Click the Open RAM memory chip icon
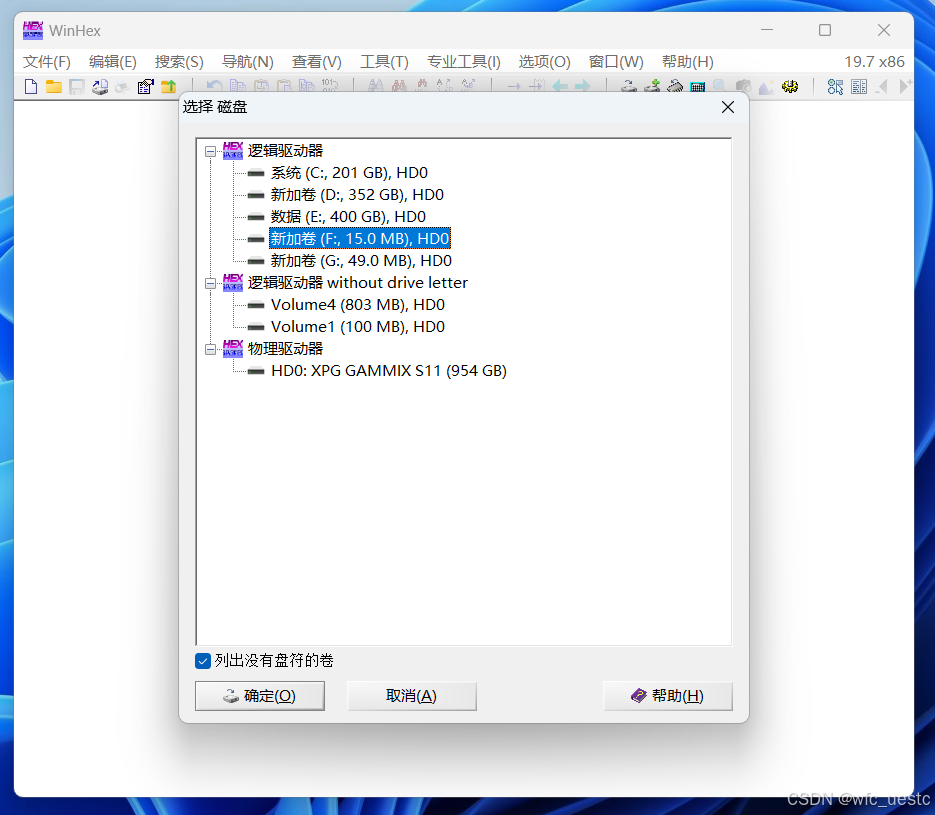Screen dimensions: 935x815 [x=674, y=86]
